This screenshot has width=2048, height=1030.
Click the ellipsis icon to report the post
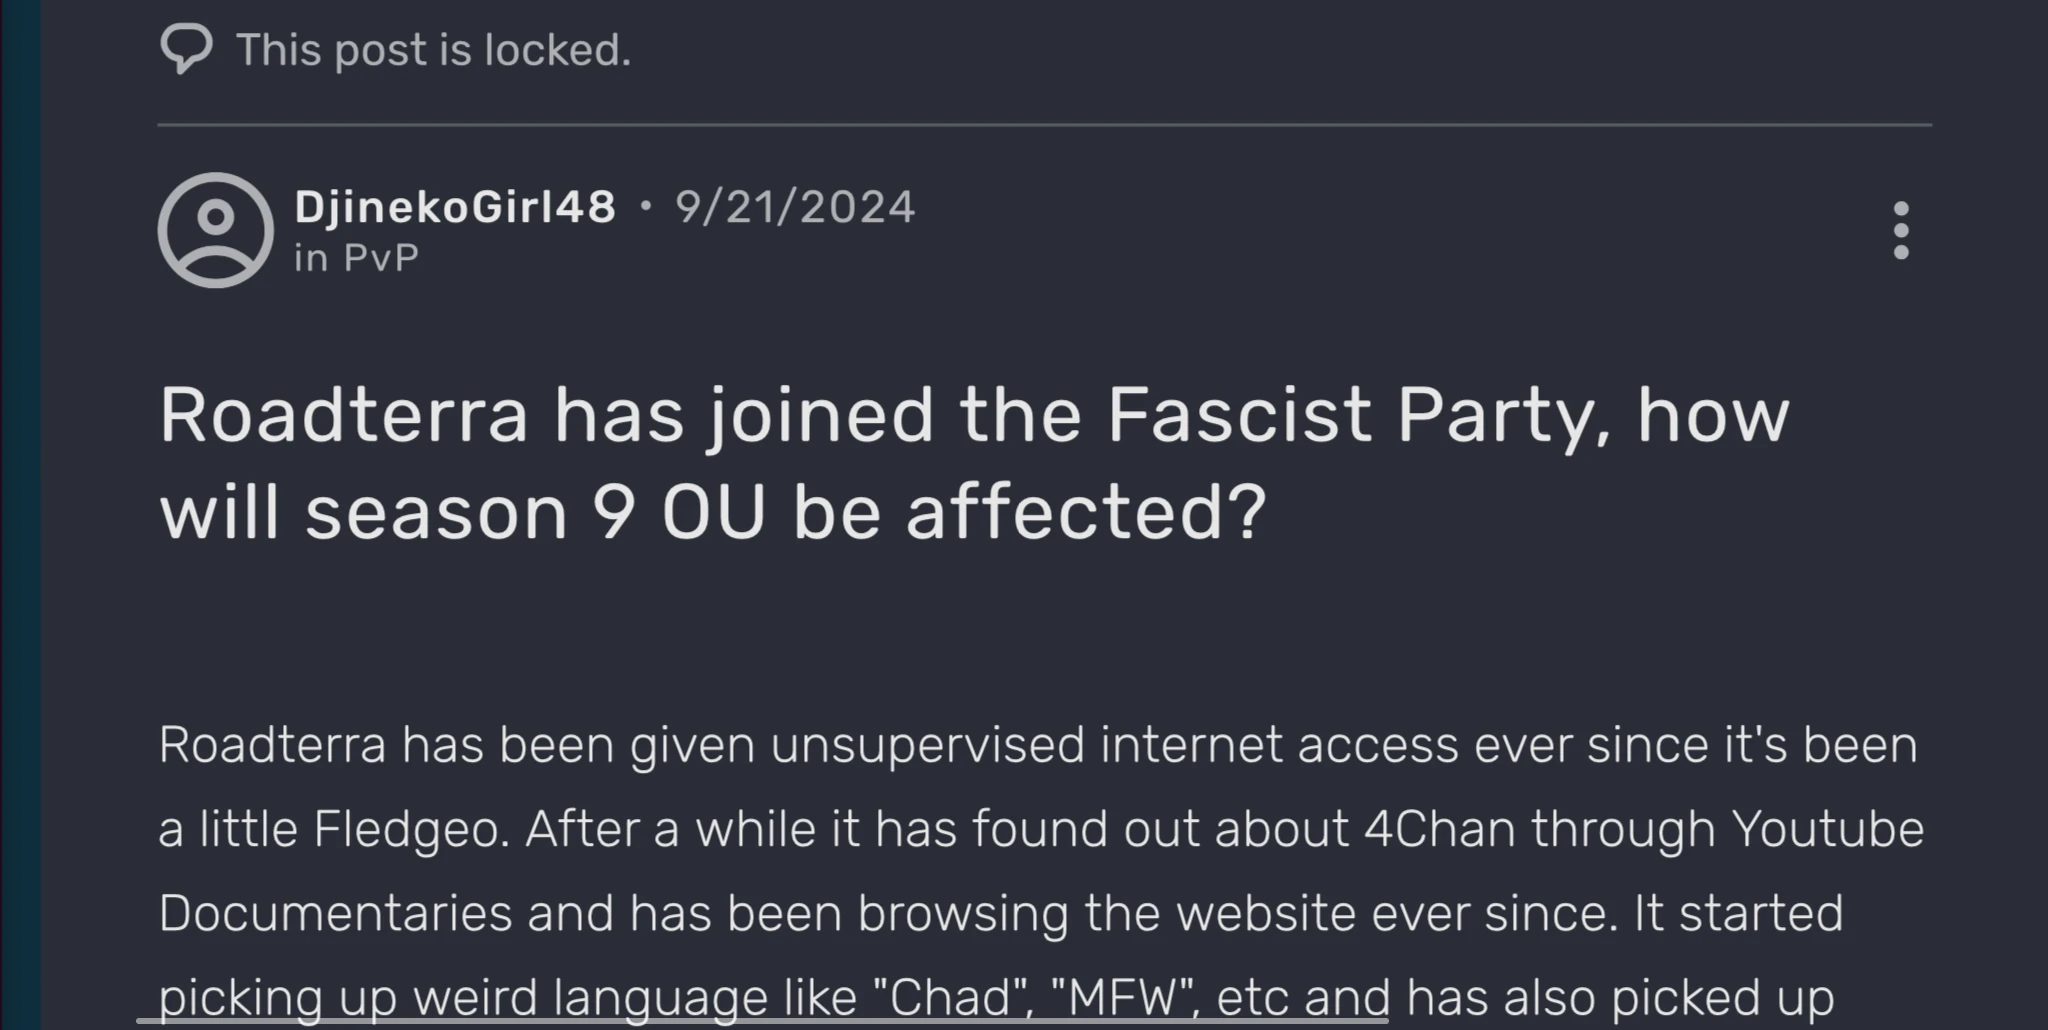tap(1899, 230)
